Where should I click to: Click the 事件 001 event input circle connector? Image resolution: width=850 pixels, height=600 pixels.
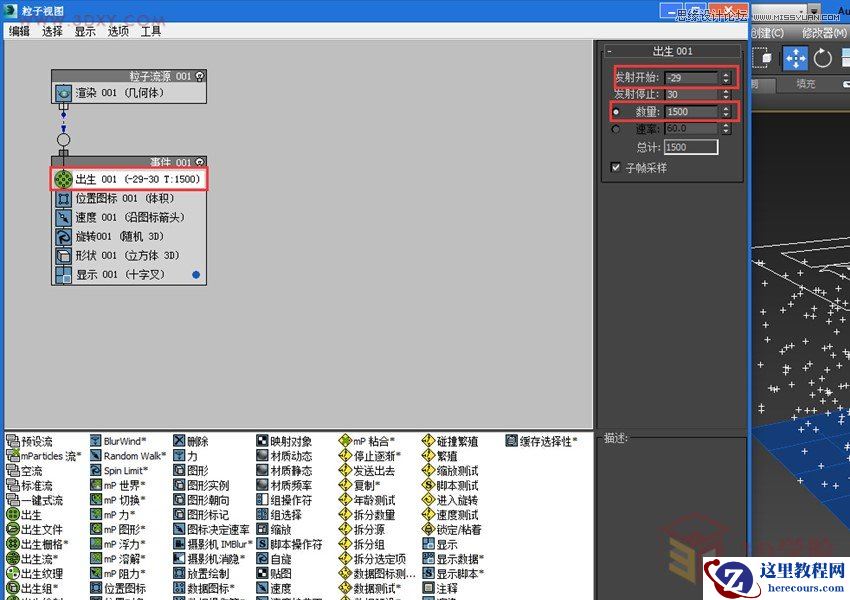[x=63, y=140]
